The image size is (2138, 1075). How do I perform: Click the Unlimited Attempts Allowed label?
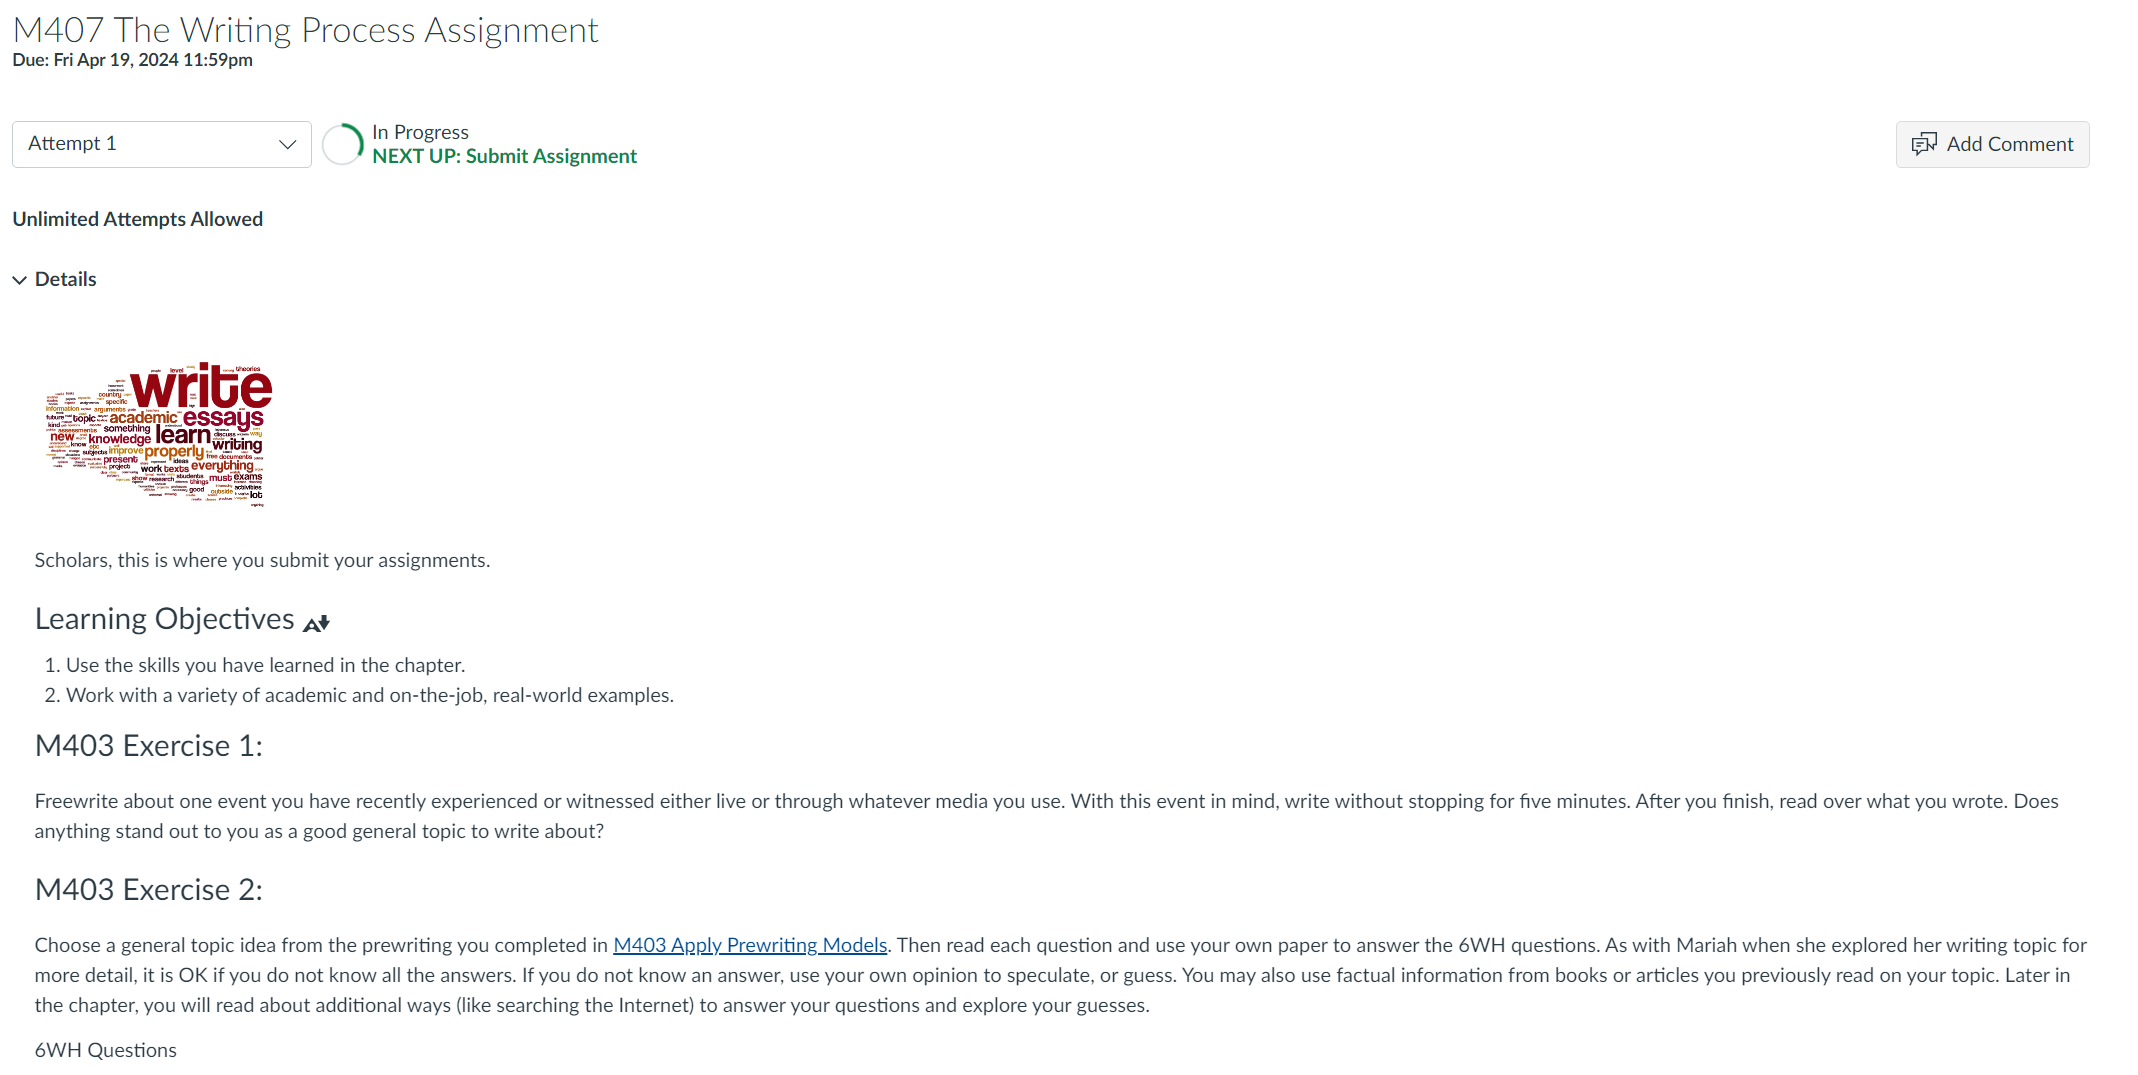tap(138, 219)
